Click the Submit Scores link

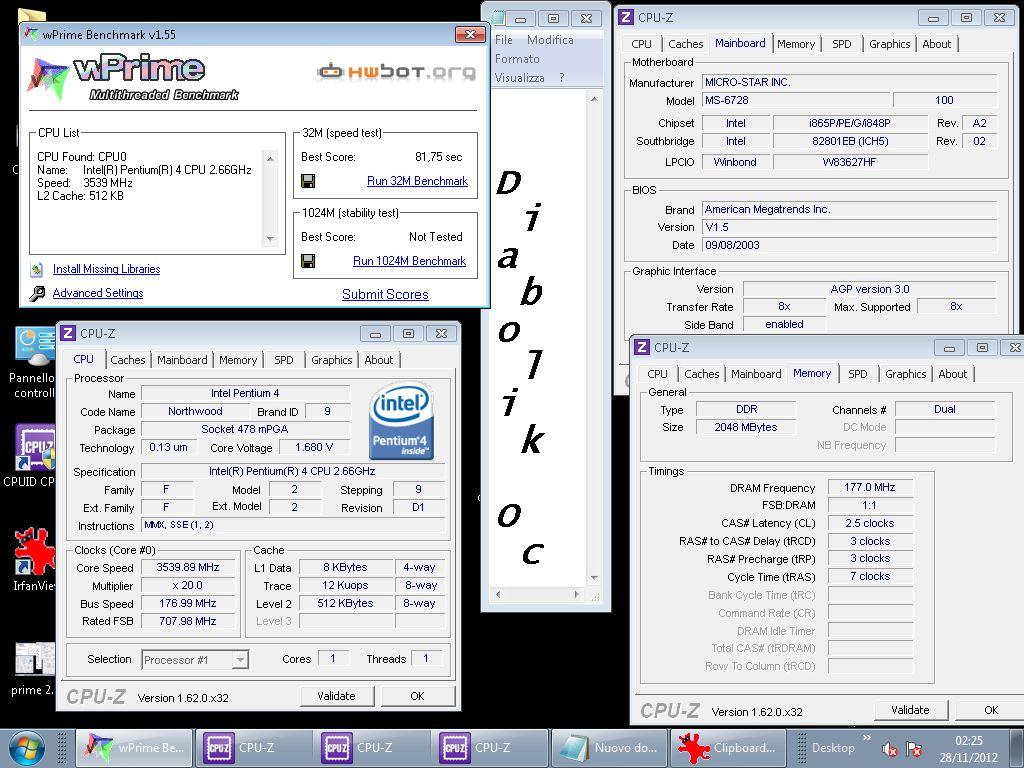pos(385,295)
